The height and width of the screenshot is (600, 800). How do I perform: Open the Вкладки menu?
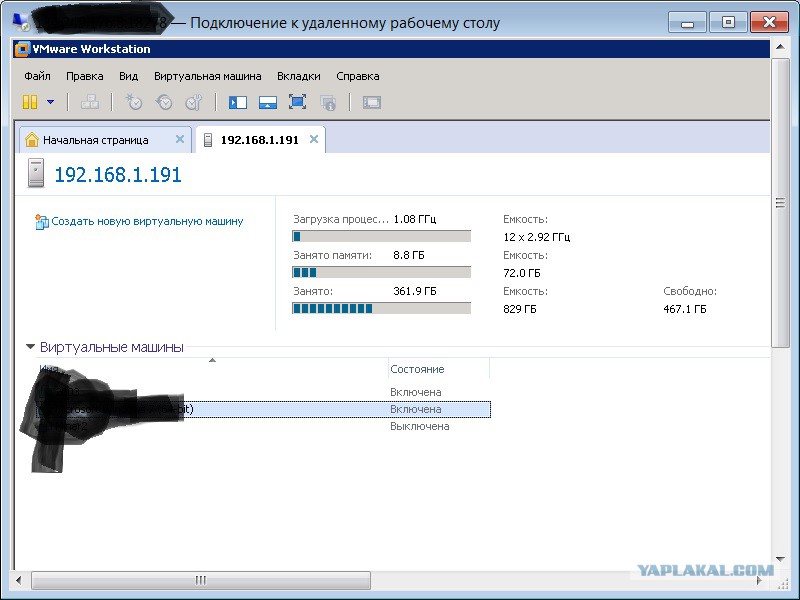(298, 77)
